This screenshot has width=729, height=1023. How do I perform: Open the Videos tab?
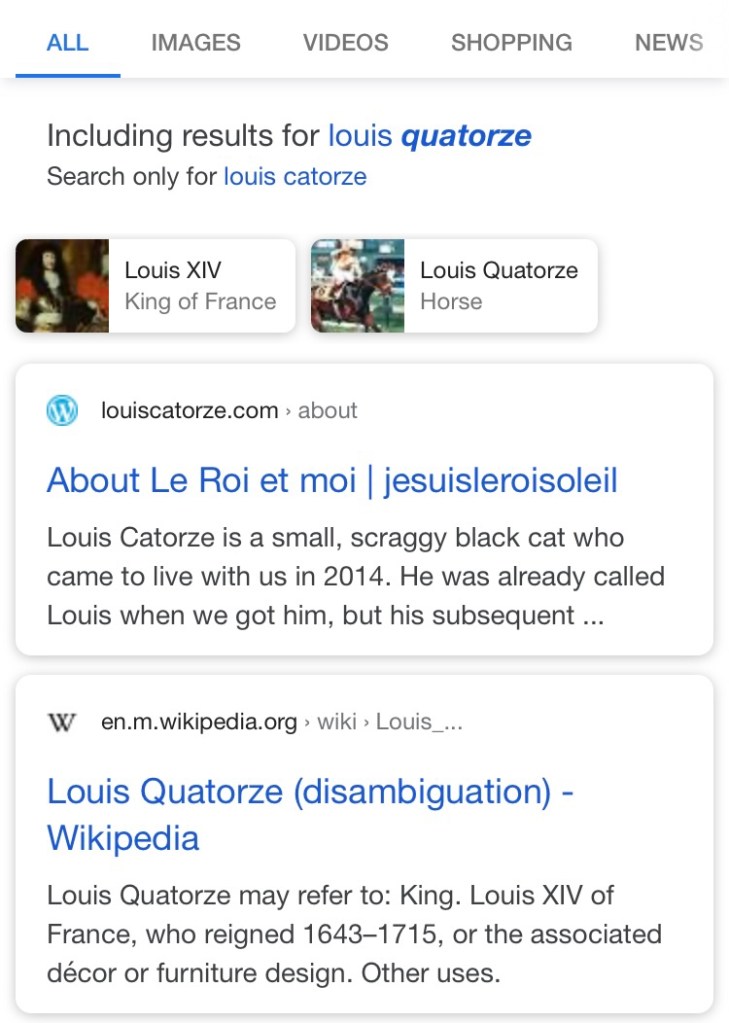(x=345, y=43)
